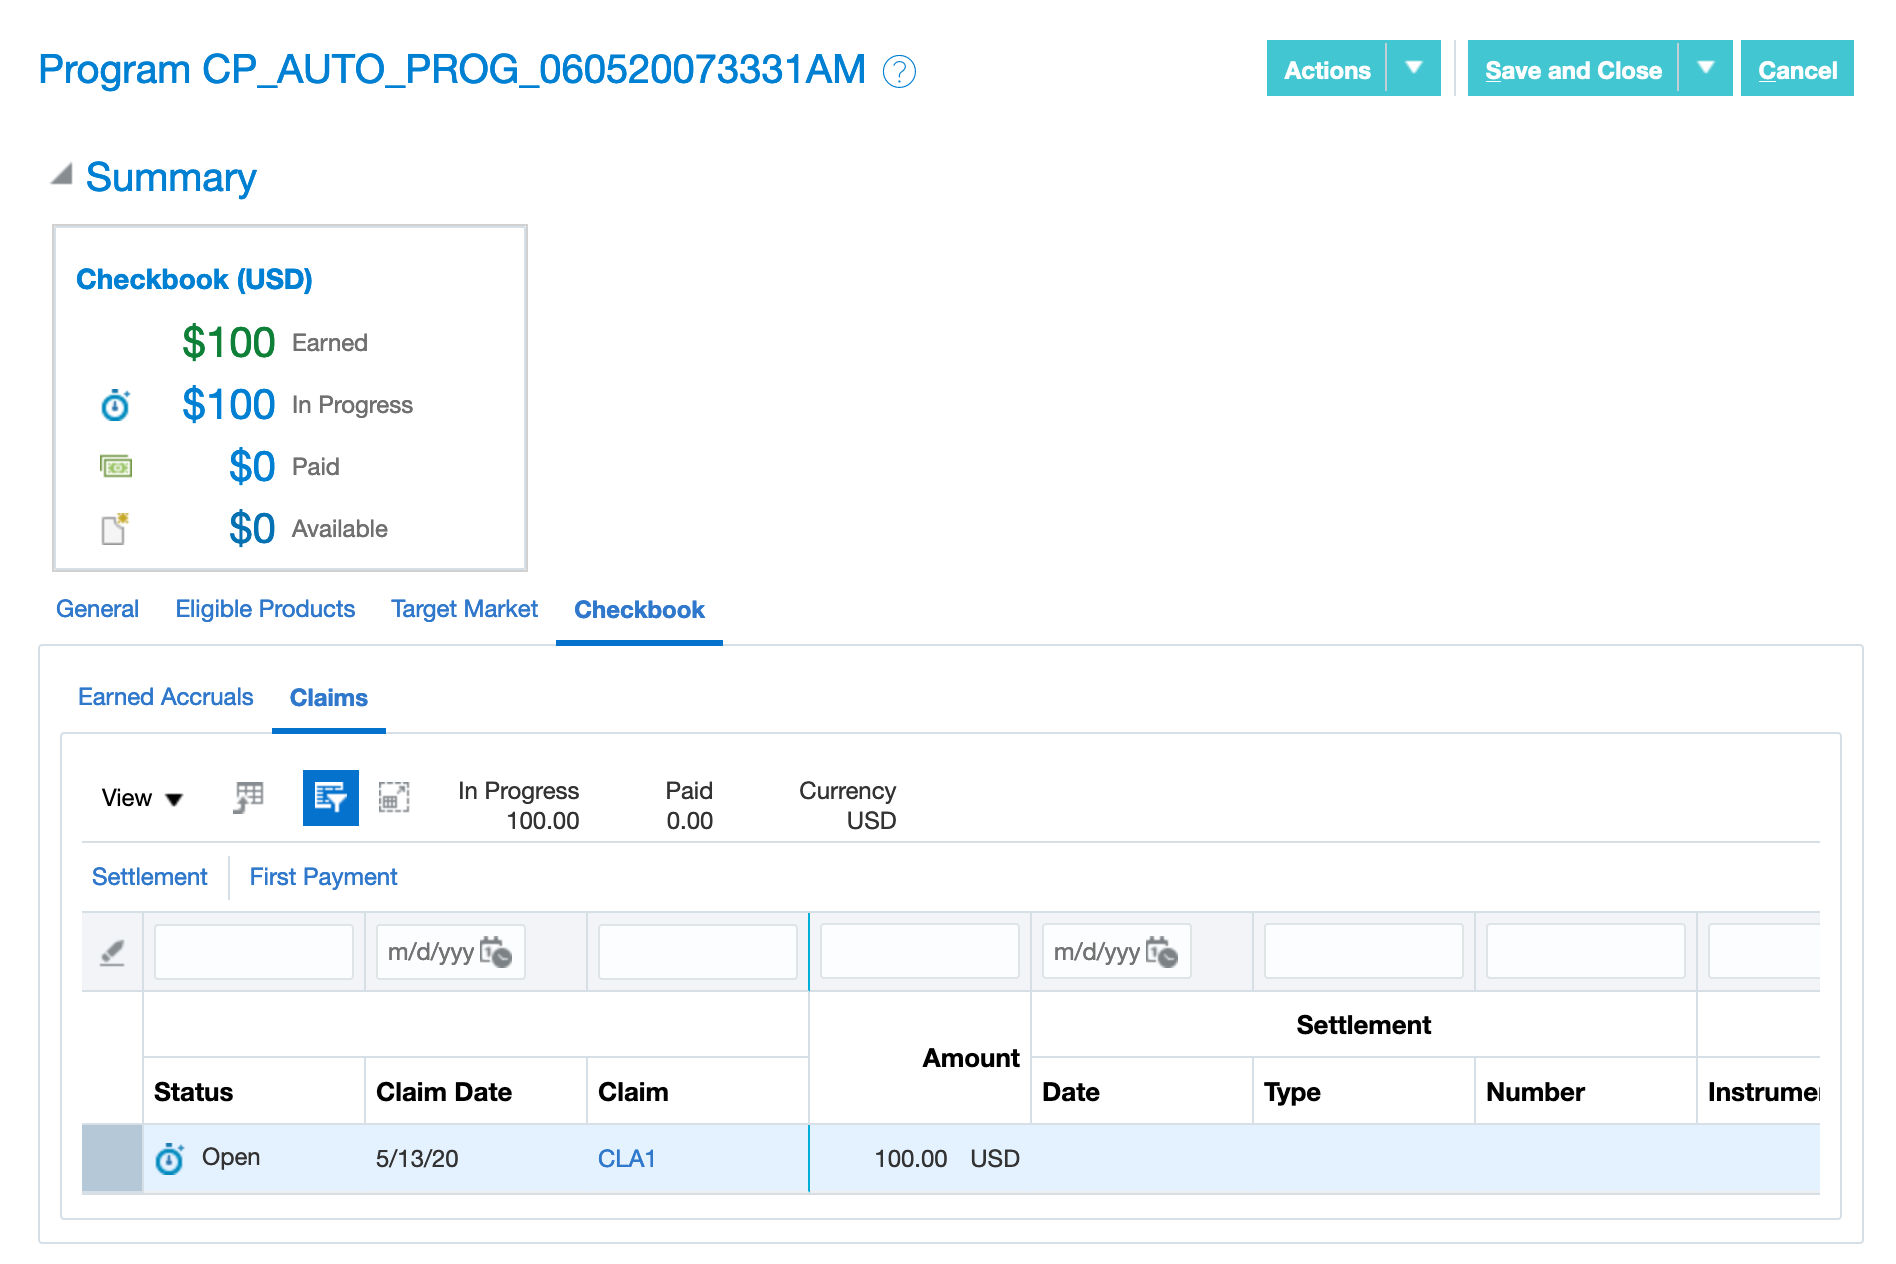Viewport: 1896px width, 1264px height.
Task: Click the Available document icon in summary
Action: pos(113,528)
